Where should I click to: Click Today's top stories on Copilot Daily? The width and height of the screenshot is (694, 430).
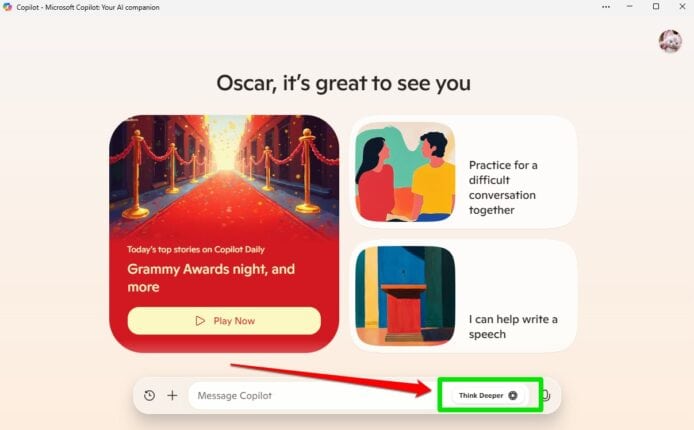click(196, 250)
